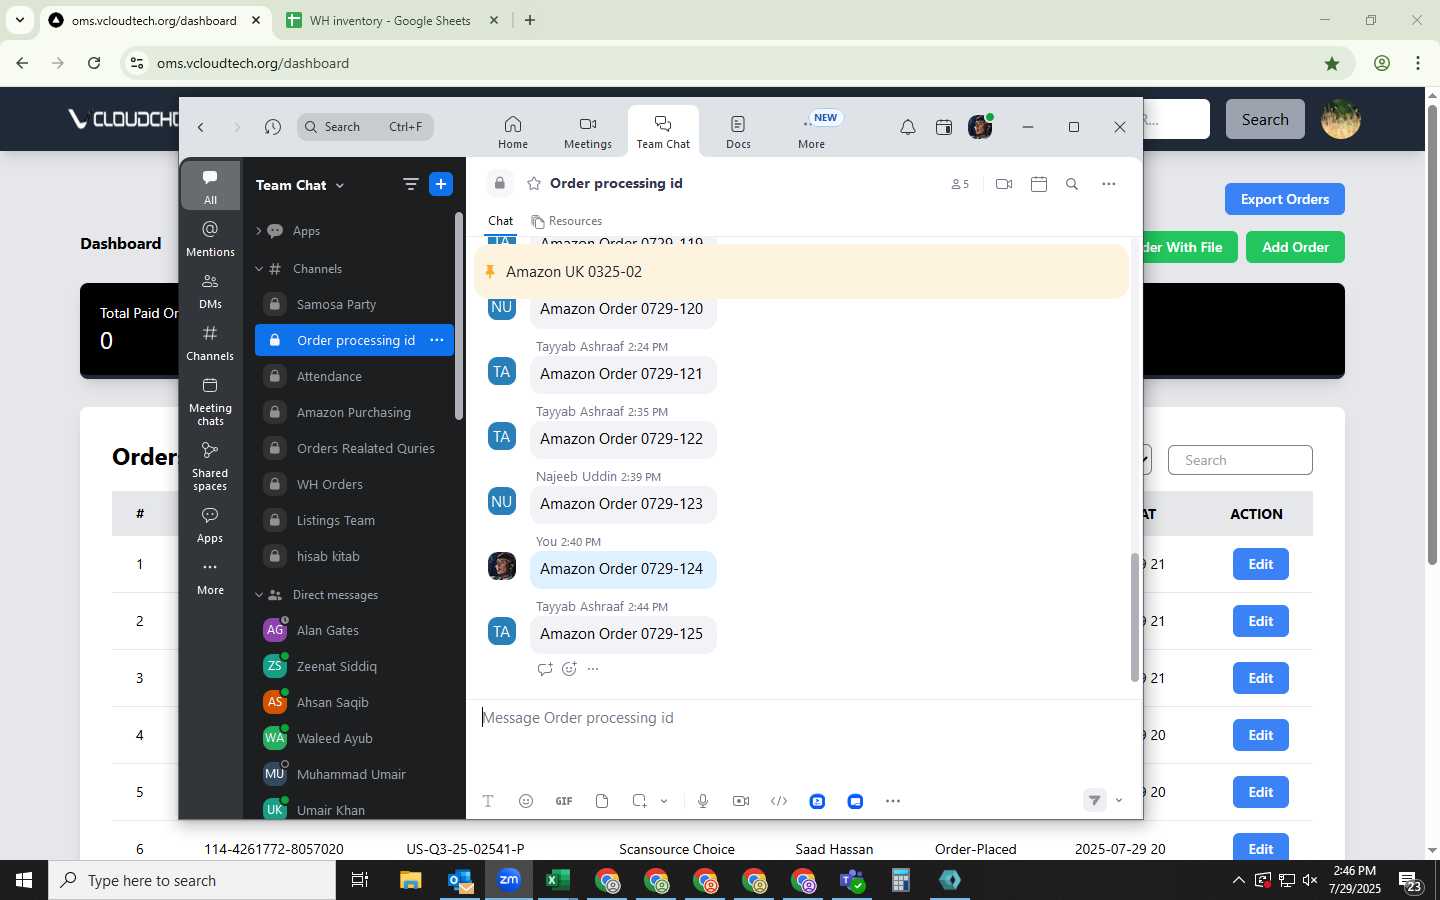Switch to the Meetings tab

(x=588, y=131)
